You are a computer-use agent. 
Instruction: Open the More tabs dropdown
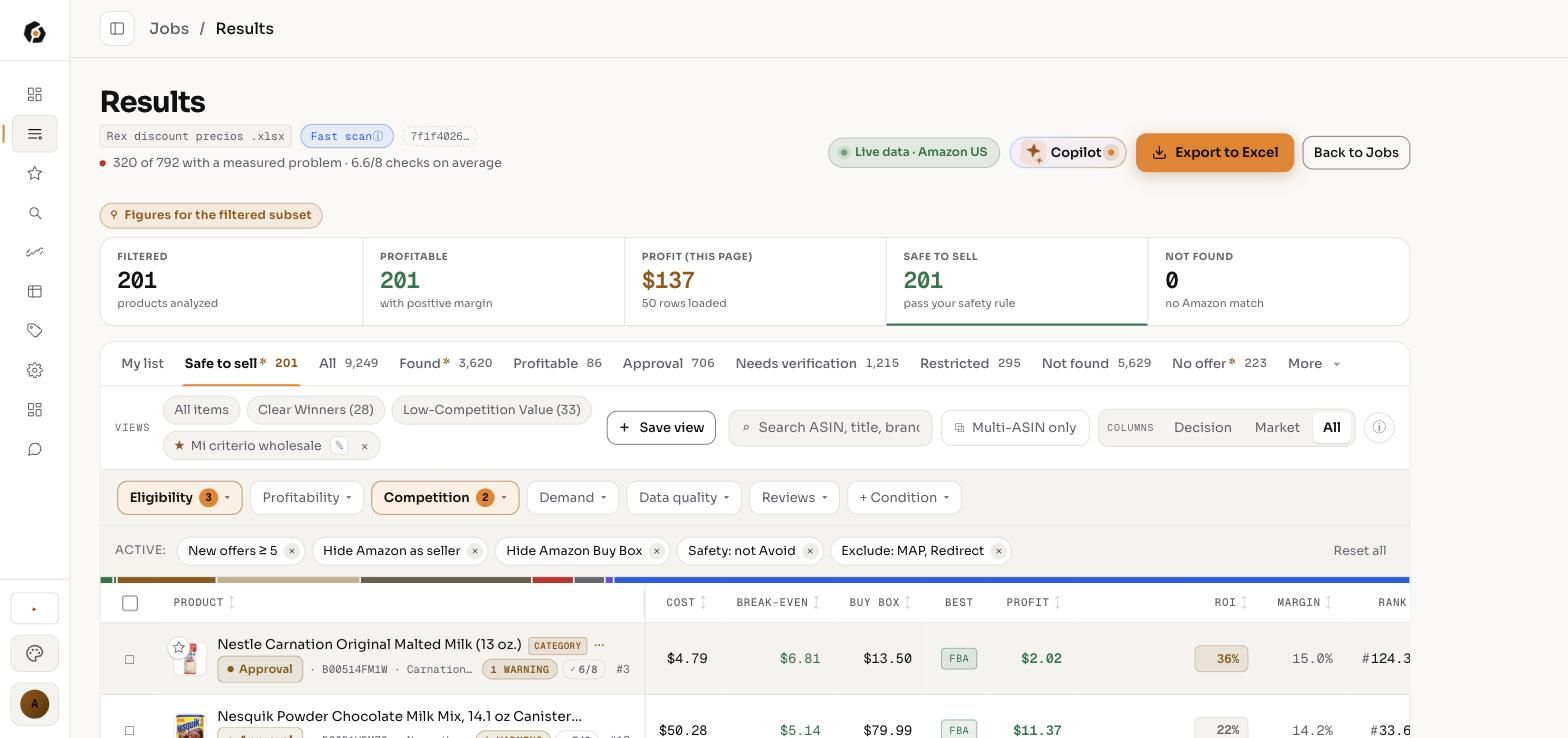(1314, 363)
